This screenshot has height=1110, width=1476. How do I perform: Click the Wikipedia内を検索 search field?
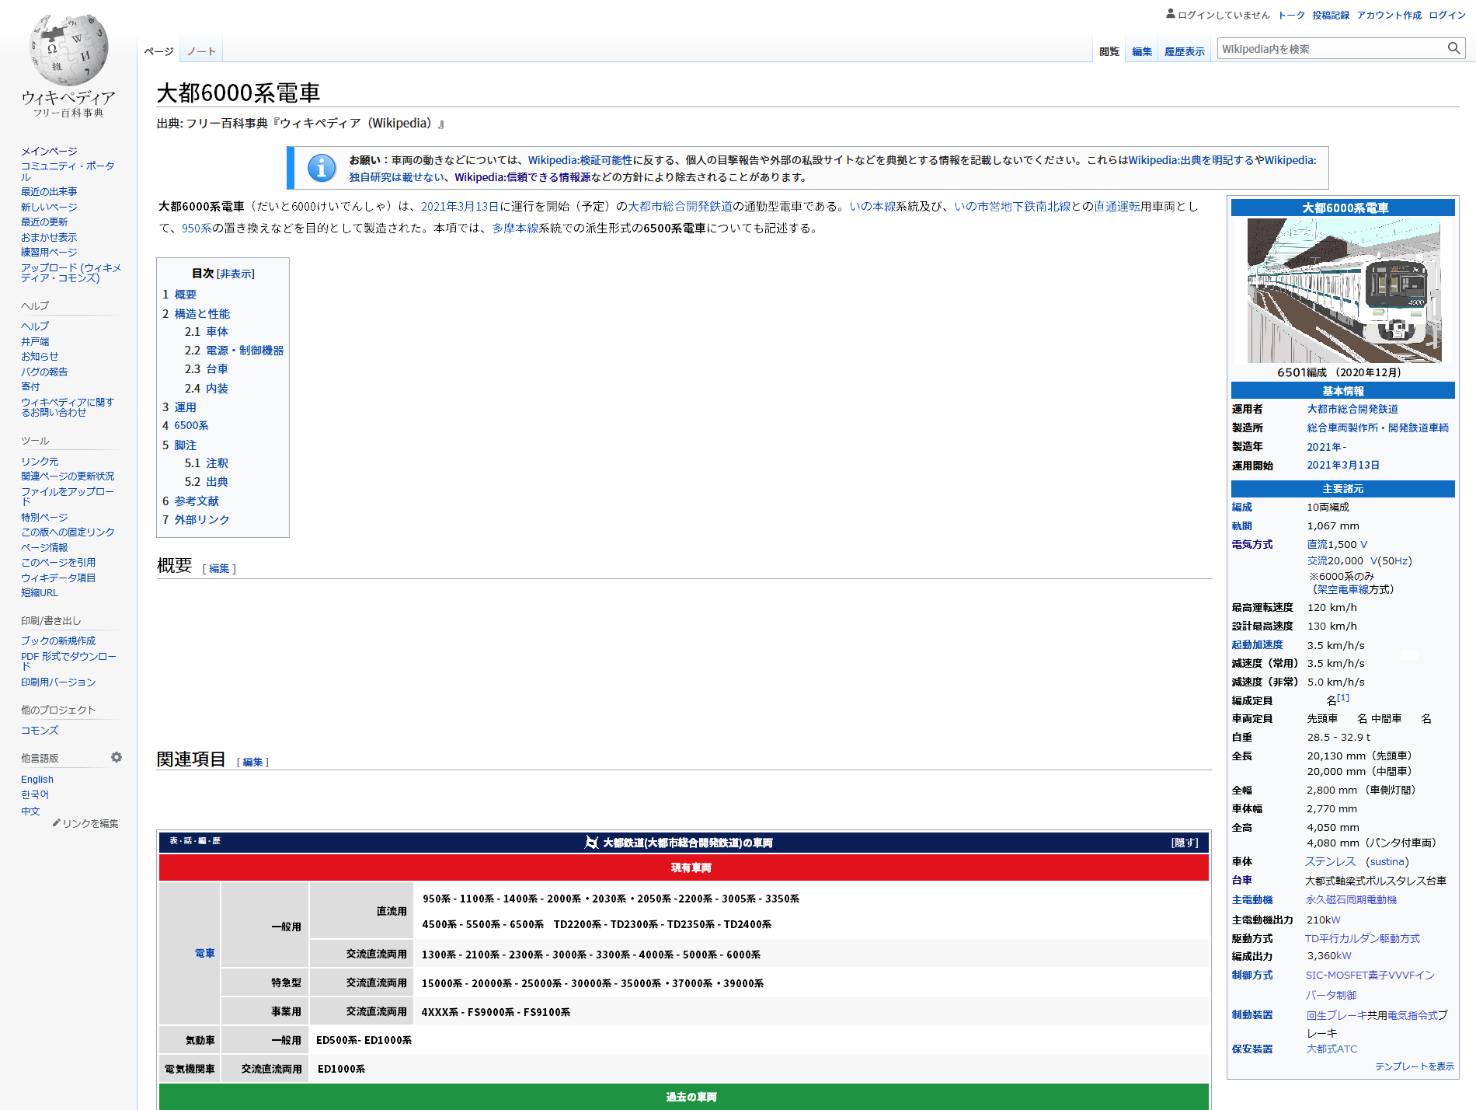coord(1330,49)
